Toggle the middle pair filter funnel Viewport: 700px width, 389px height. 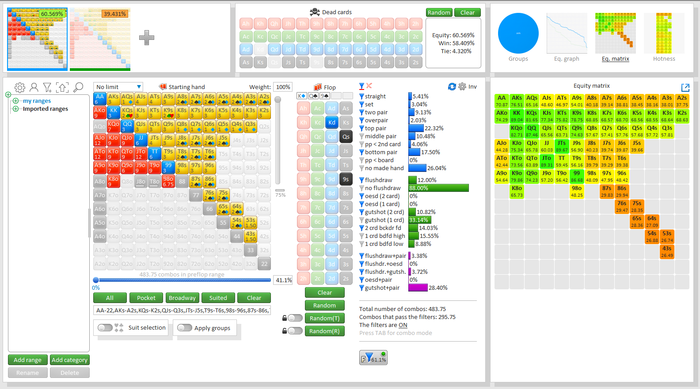[x=362, y=136]
